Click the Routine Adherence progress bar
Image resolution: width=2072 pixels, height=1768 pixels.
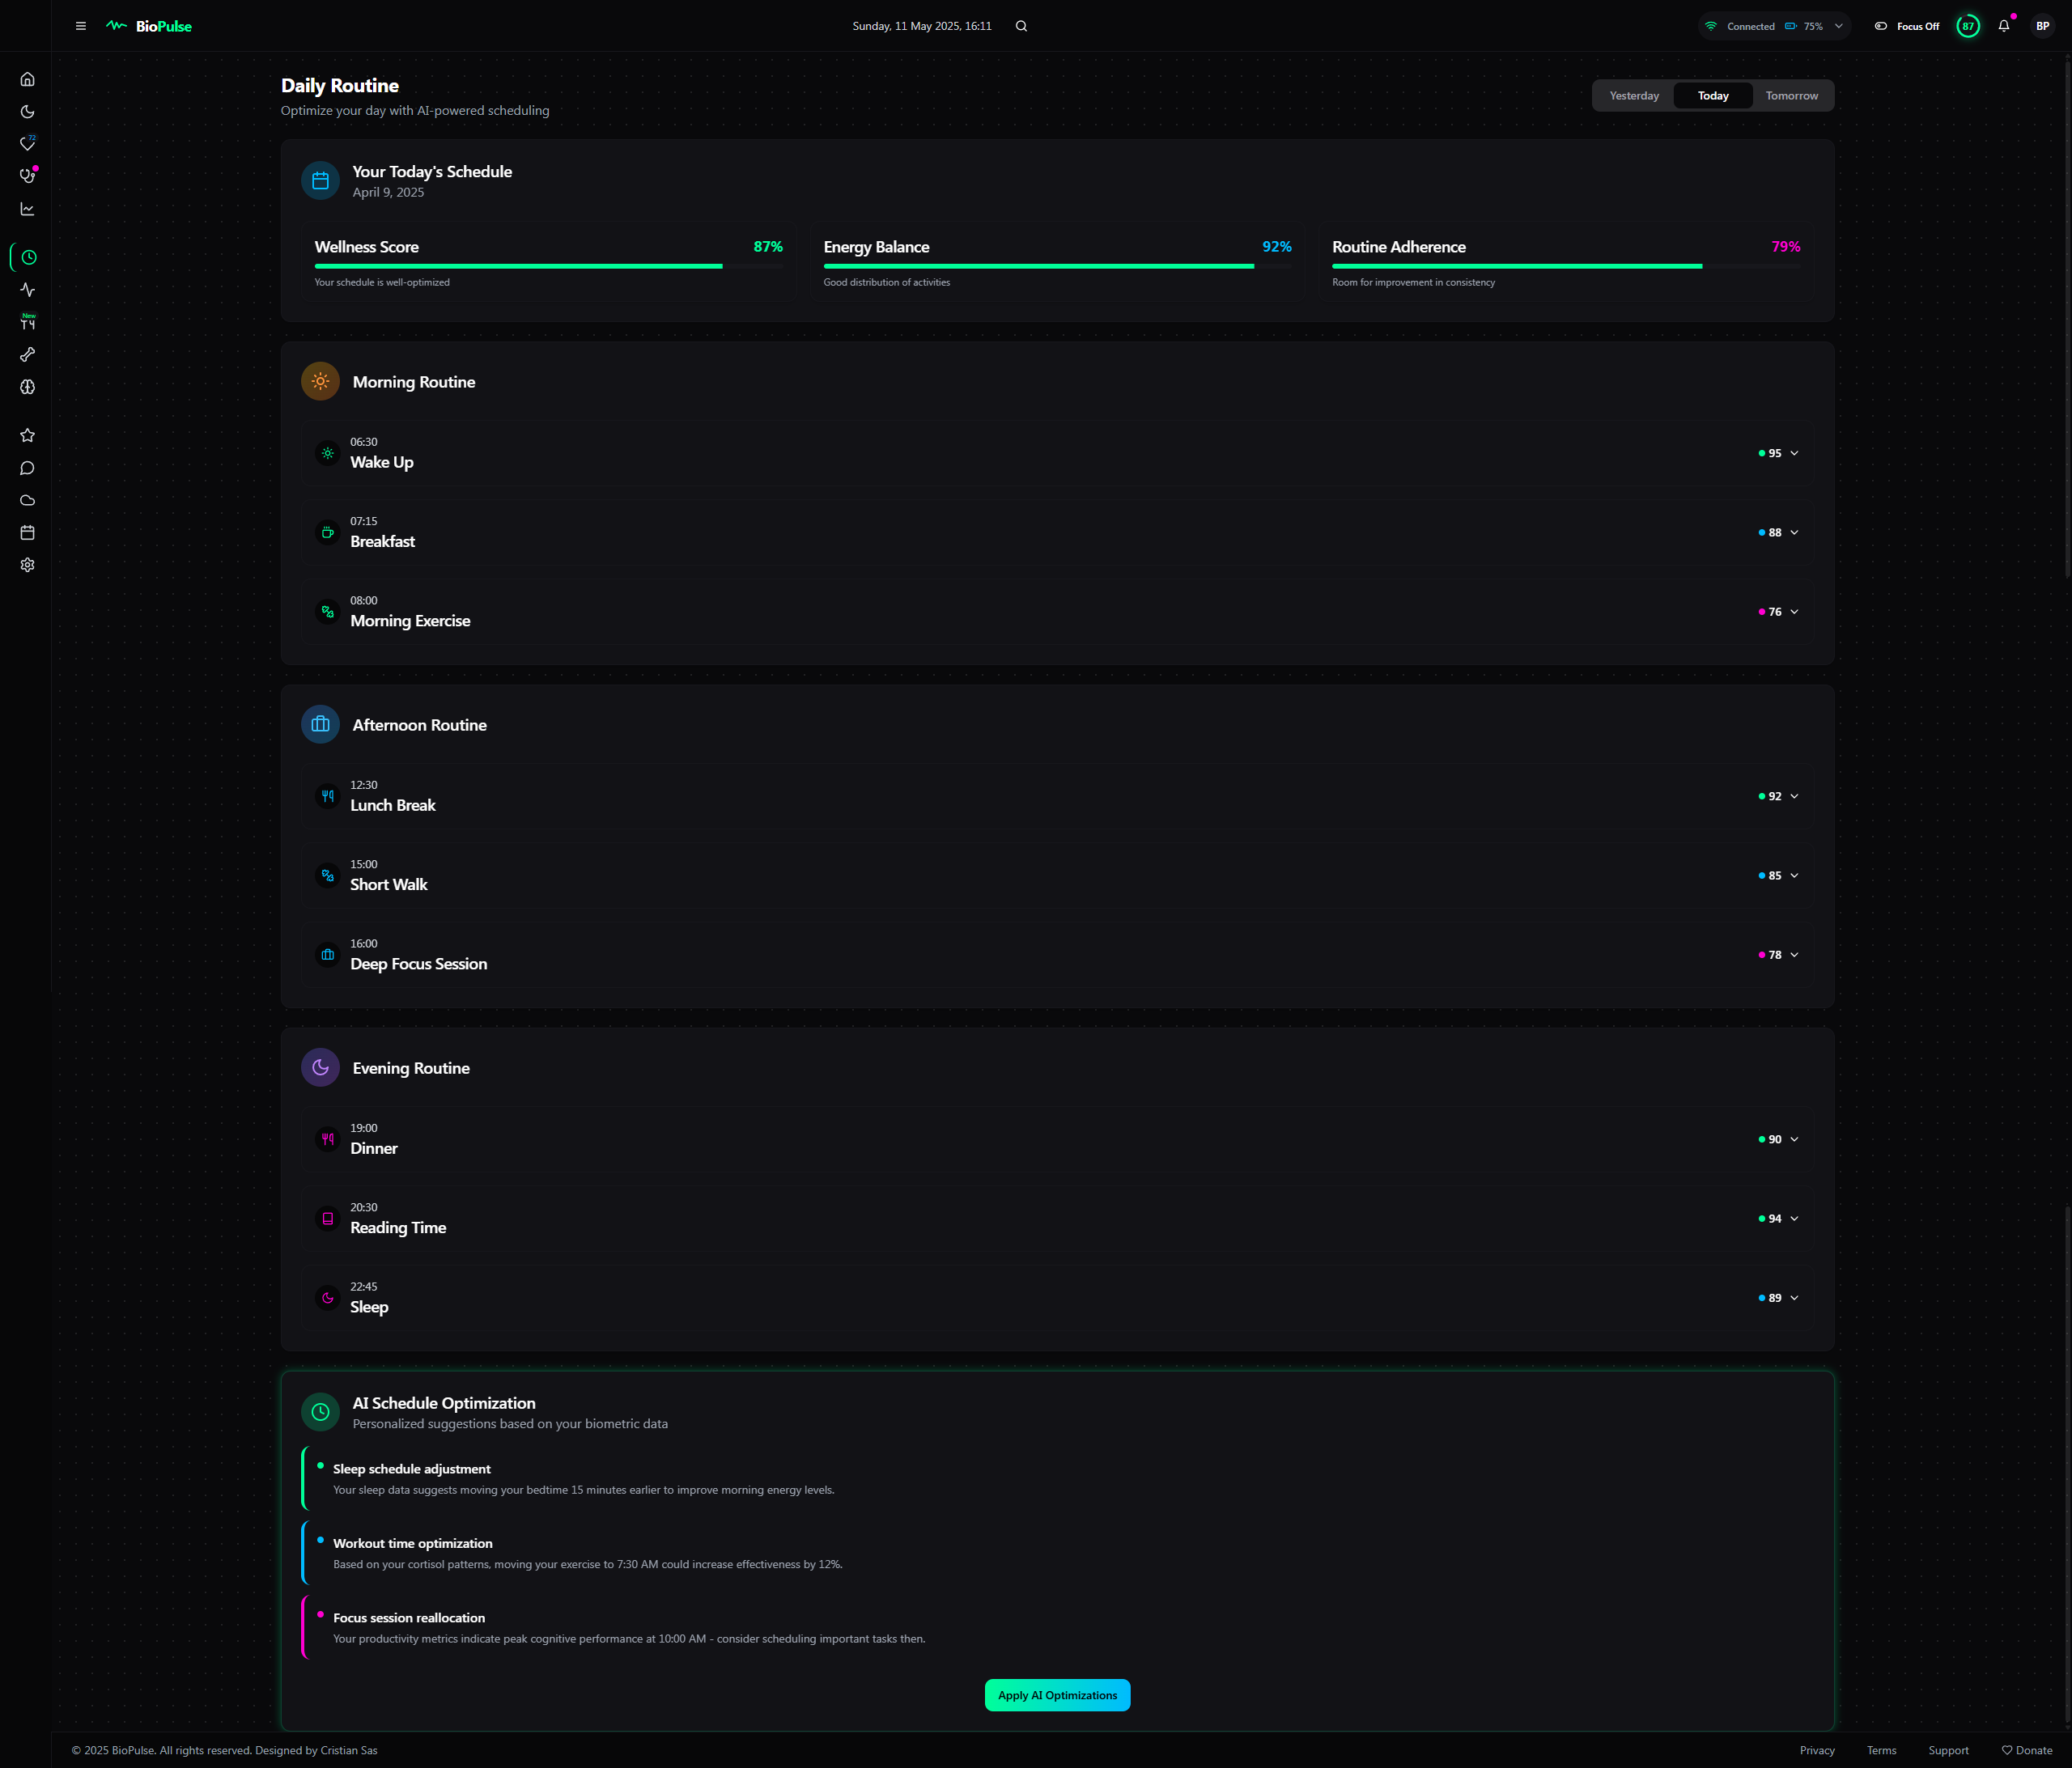pos(1566,266)
